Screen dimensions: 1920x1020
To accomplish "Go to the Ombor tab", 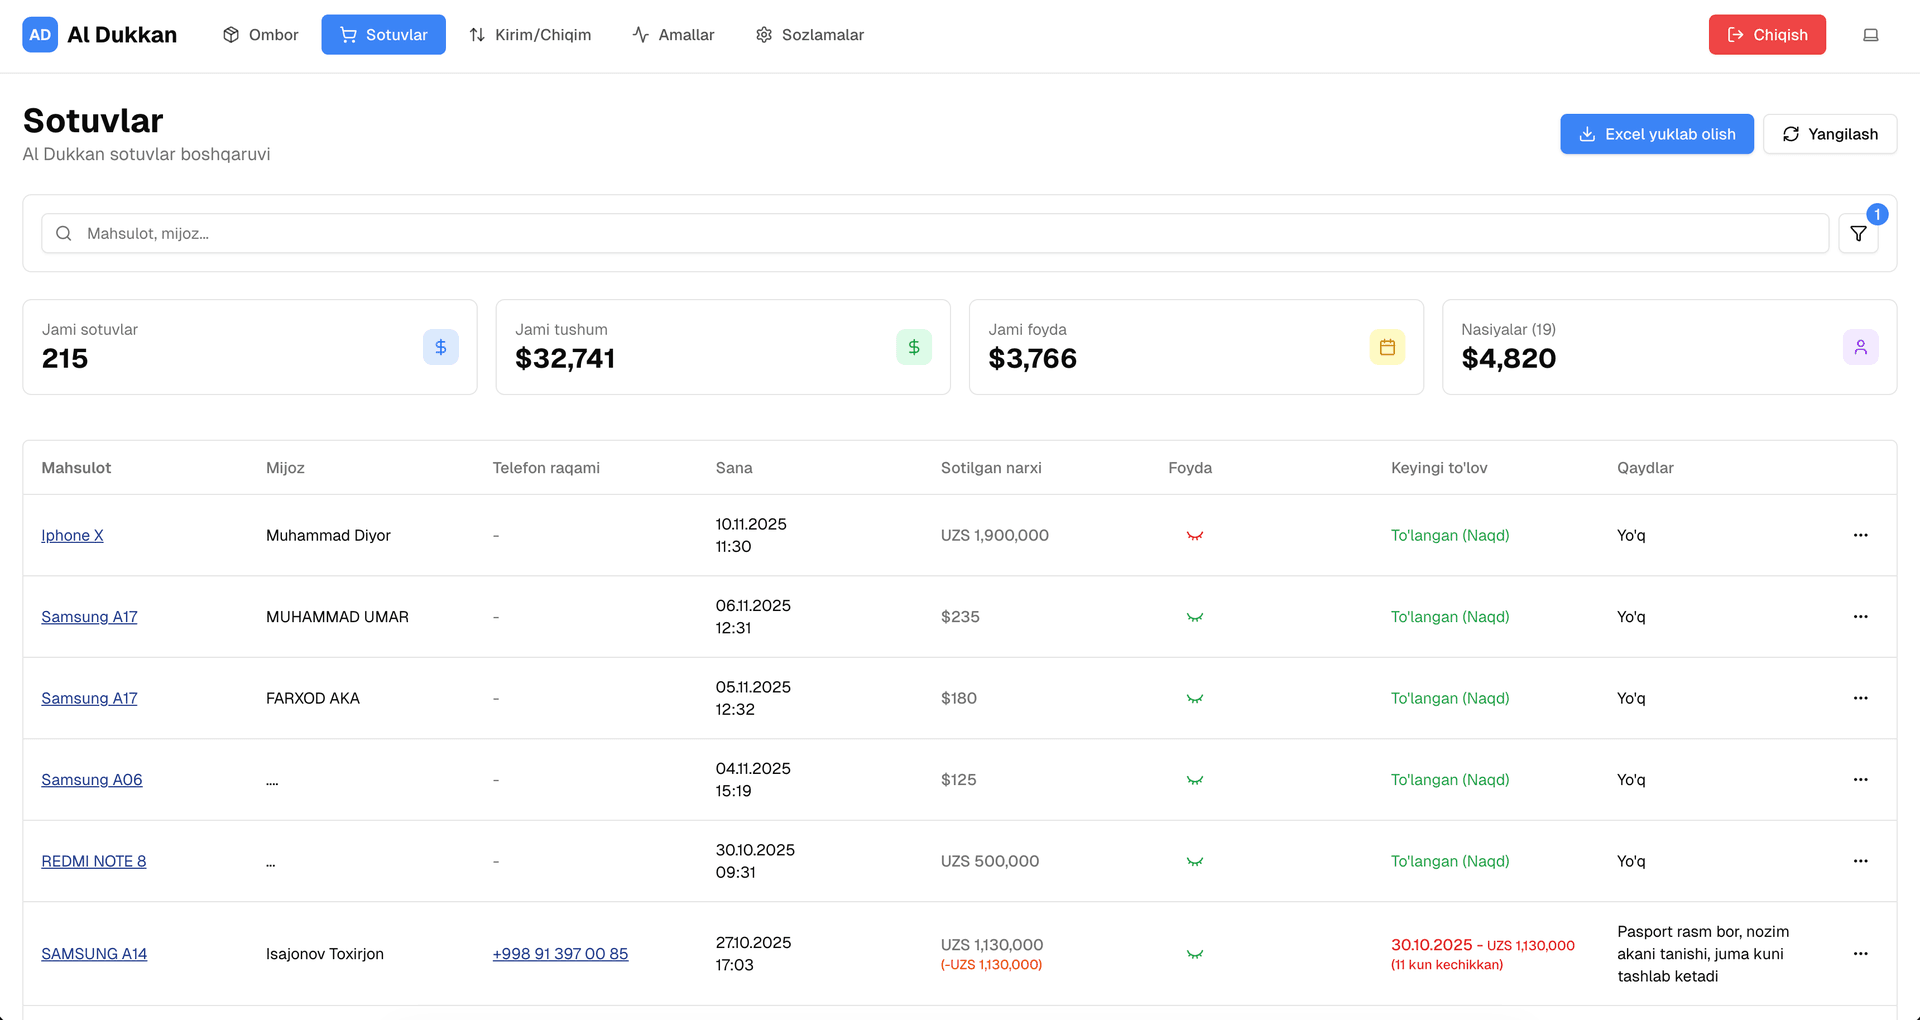I will pyautogui.click(x=260, y=35).
